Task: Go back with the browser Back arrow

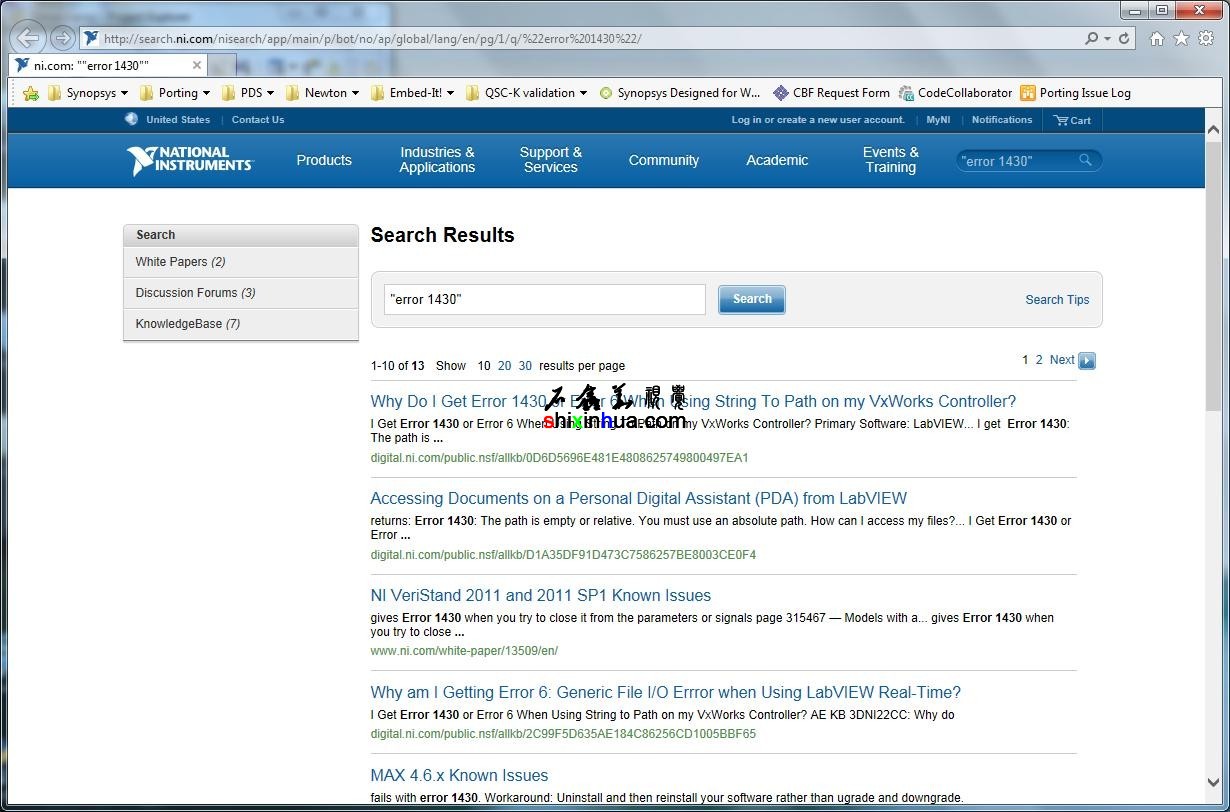Action: click(28, 38)
